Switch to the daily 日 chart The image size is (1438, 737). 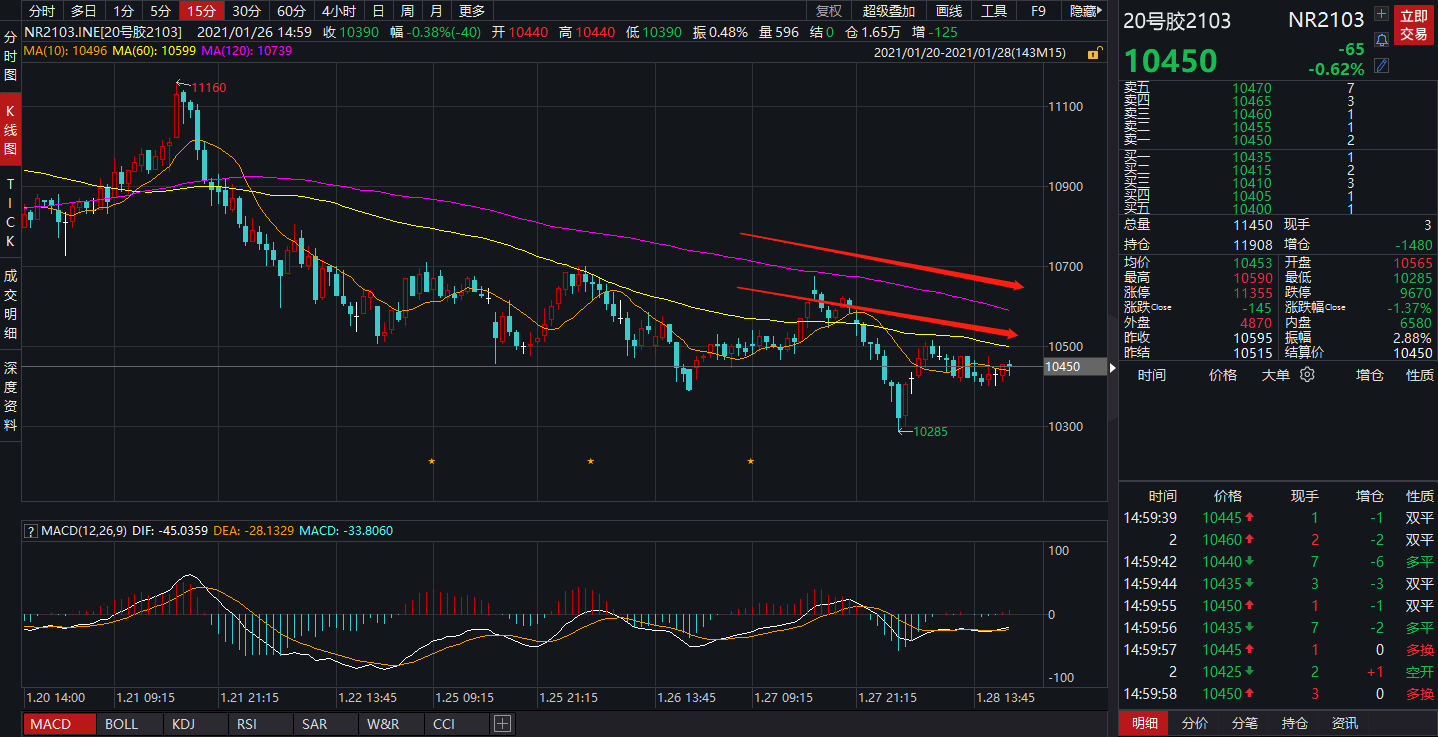click(377, 11)
